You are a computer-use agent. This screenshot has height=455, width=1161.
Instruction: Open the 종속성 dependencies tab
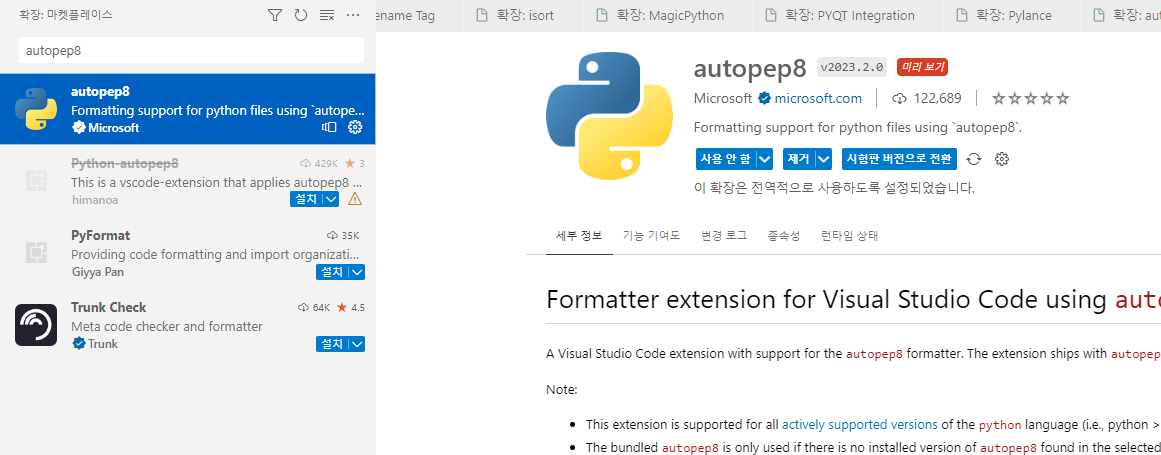[x=784, y=236]
